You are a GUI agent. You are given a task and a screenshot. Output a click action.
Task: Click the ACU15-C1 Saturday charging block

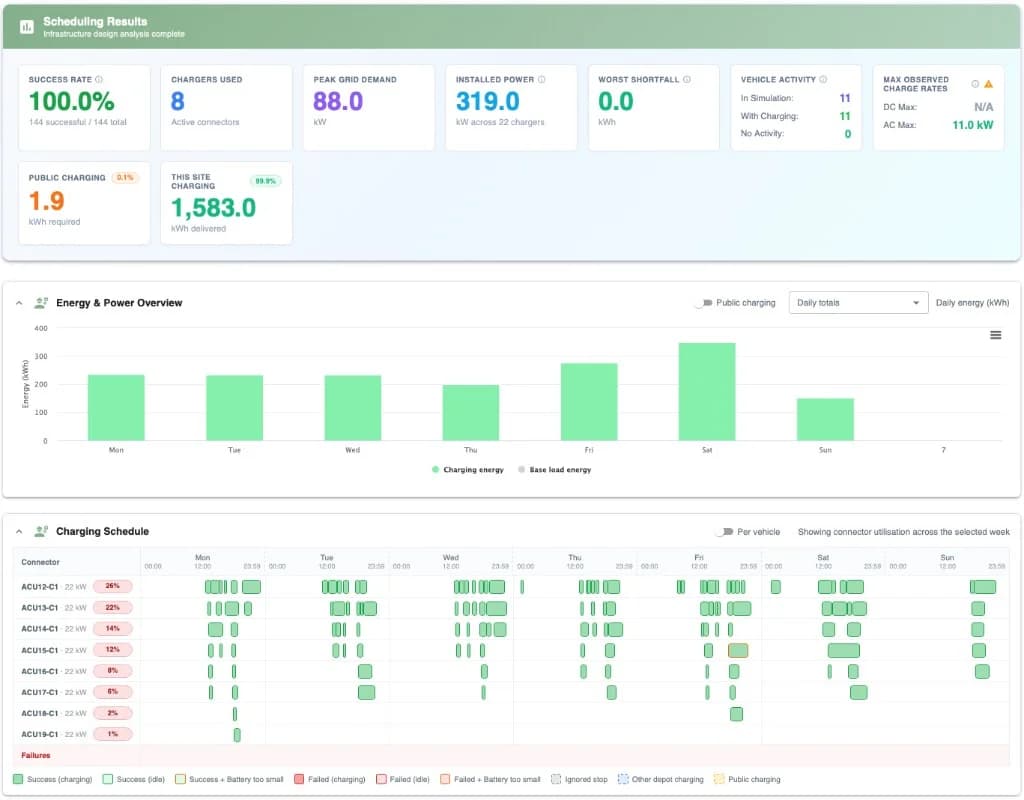(843, 650)
